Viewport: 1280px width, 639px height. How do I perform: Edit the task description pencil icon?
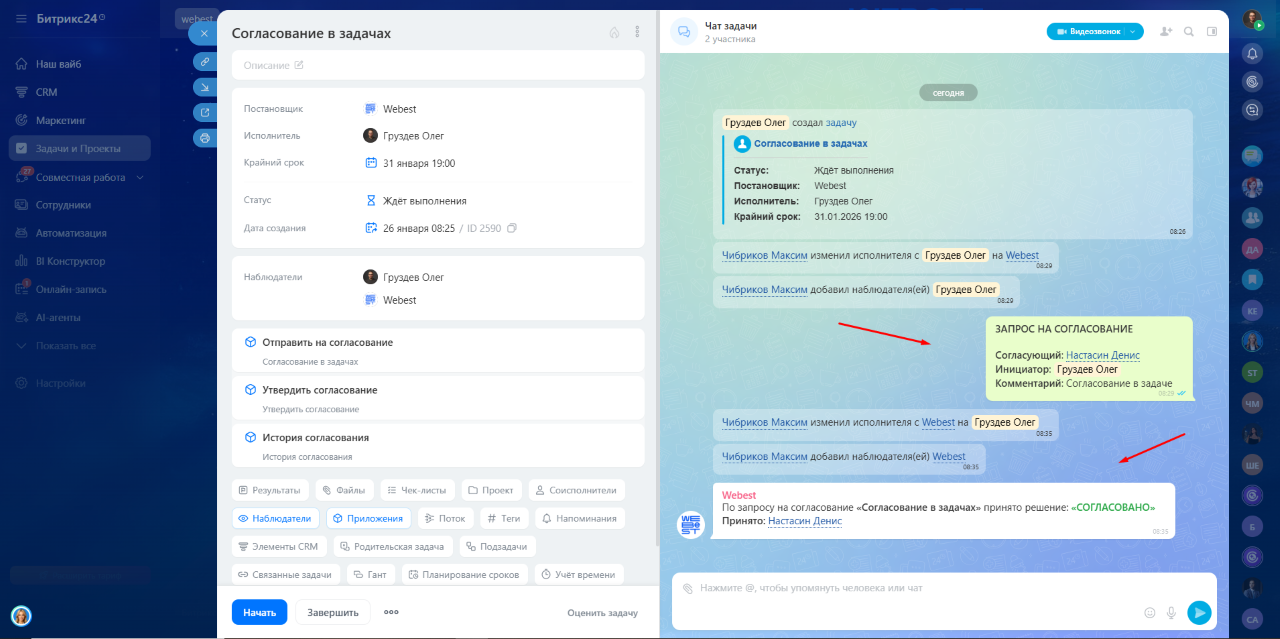point(298,65)
